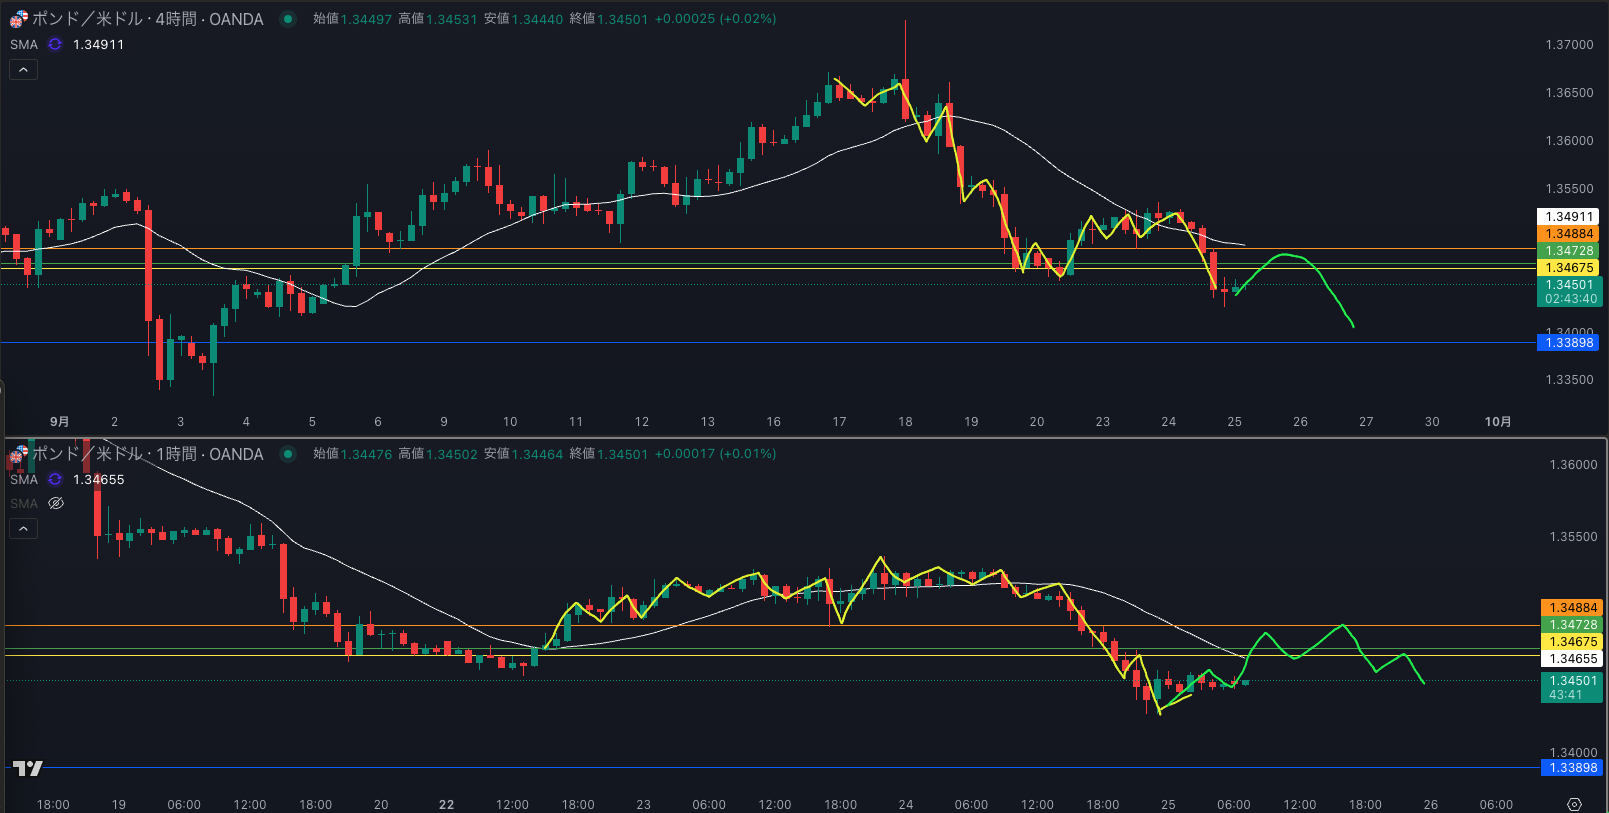This screenshot has height=813, width=1609.
Task: Click the SMA 1.34655 legend in bottom chart
Action: pyautogui.click(x=24, y=480)
